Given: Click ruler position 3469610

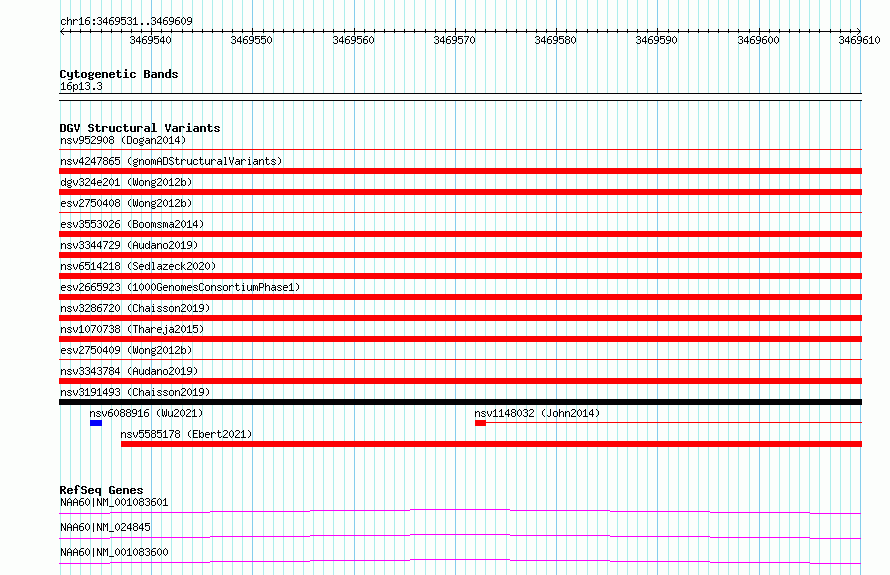Looking at the screenshot, I should 859,40.
